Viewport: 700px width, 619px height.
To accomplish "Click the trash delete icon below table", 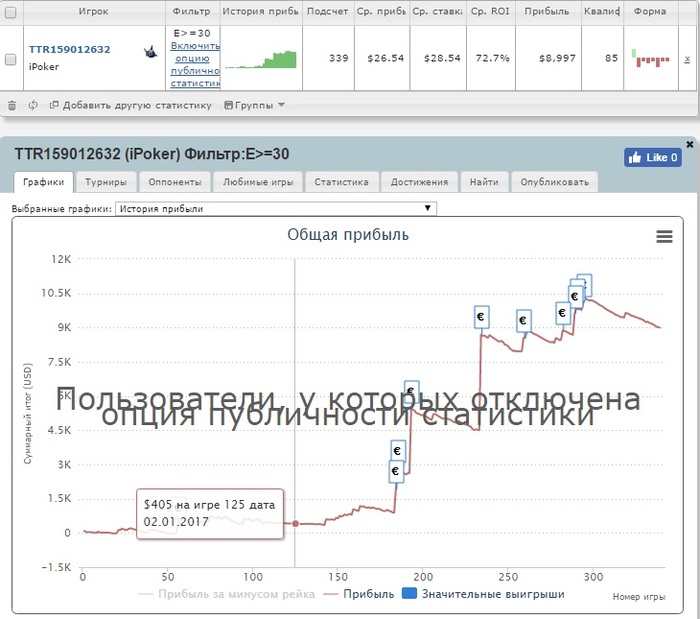I will click(x=12, y=105).
